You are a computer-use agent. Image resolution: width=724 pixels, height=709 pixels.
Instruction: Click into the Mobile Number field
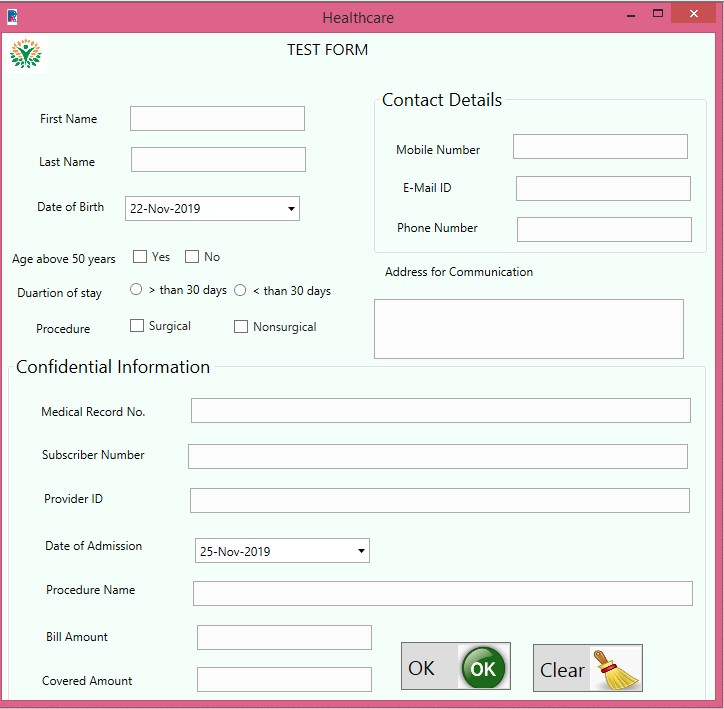coord(600,147)
